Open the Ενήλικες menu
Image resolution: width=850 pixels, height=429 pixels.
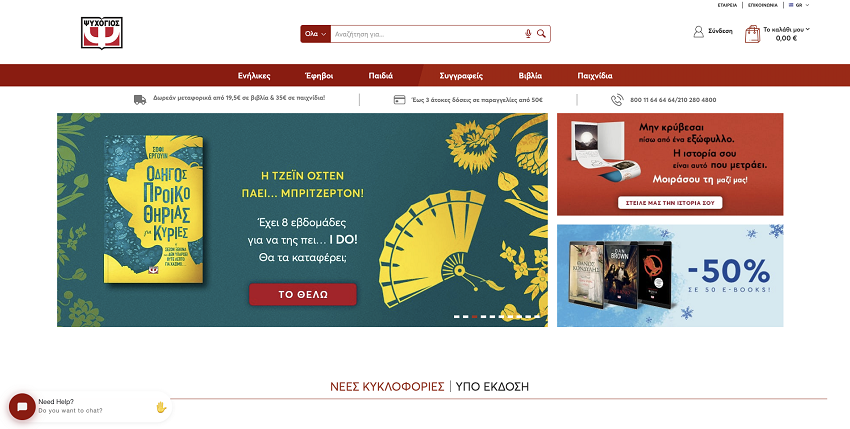[x=254, y=76]
